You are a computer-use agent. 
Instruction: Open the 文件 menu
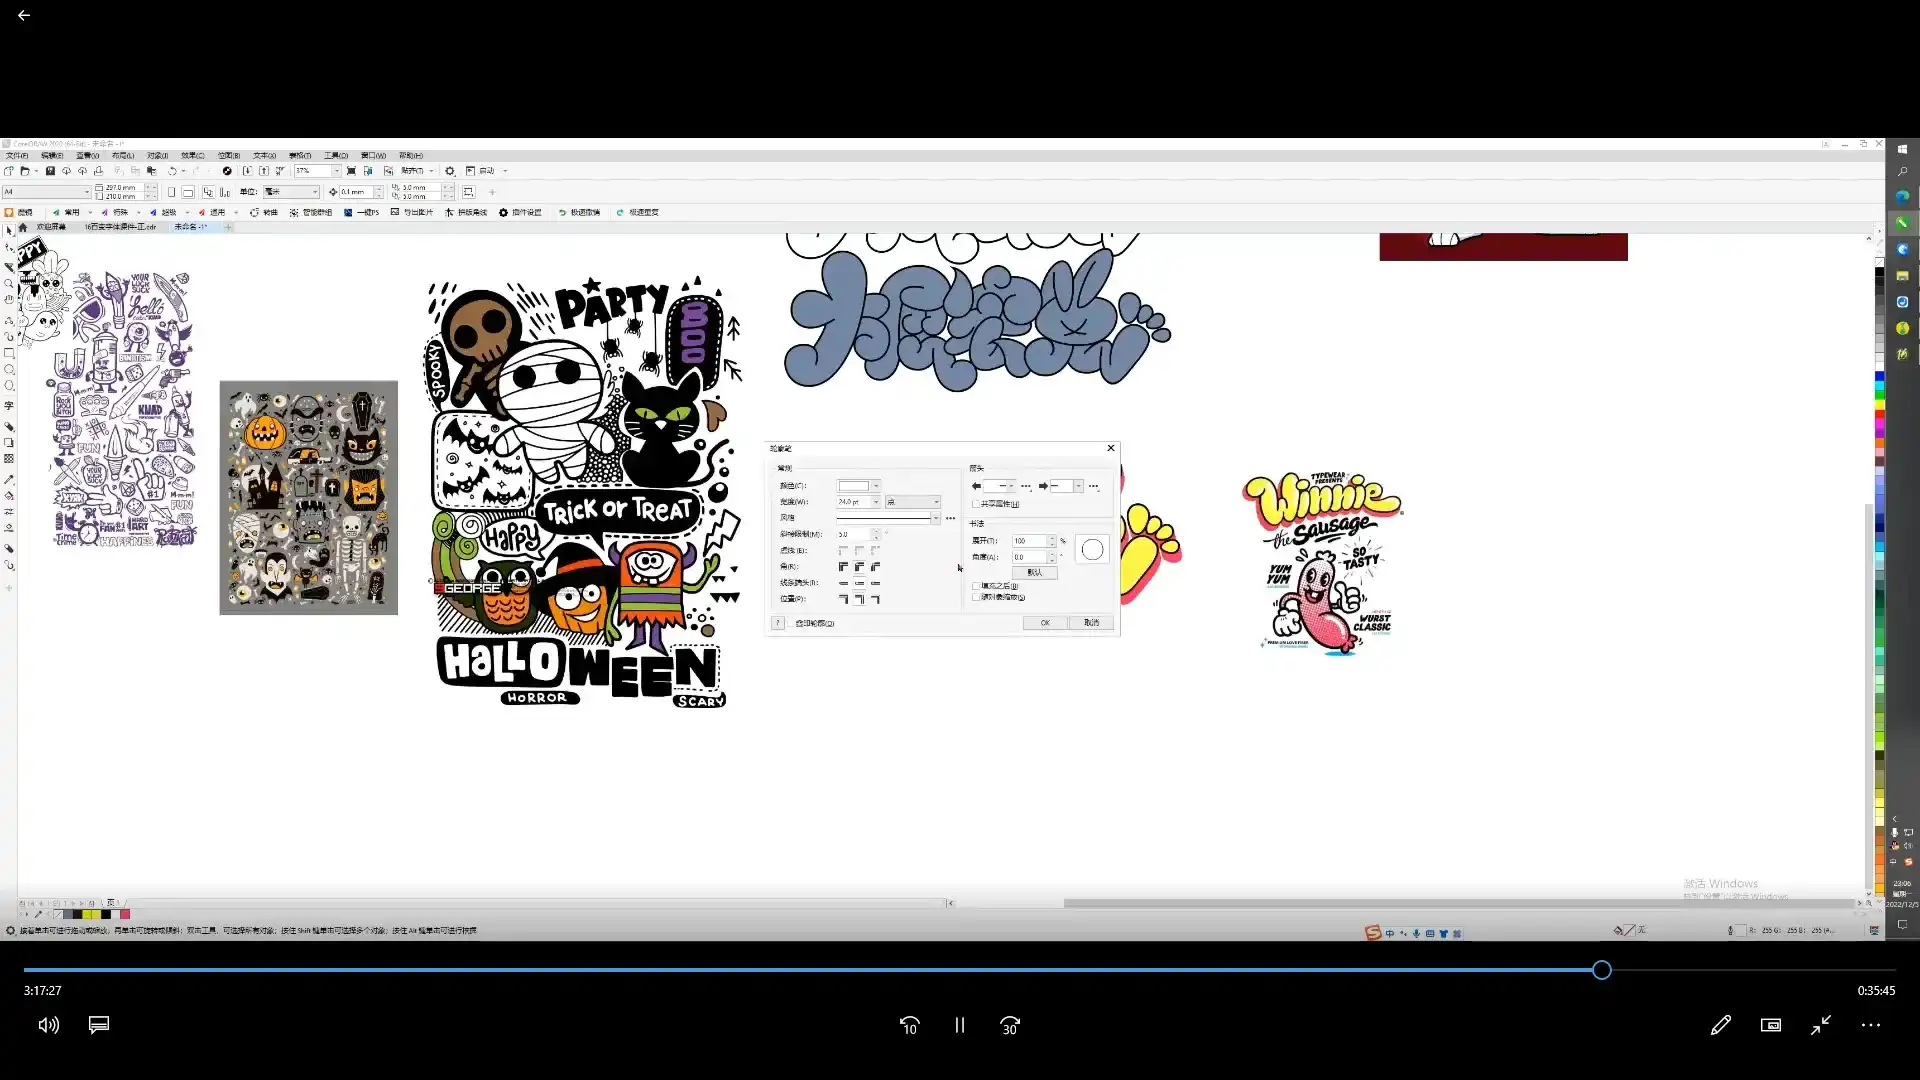[x=17, y=156]
